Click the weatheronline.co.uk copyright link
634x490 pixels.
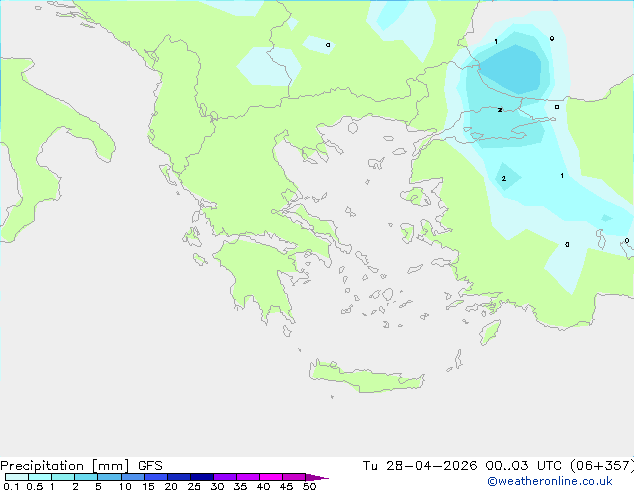[550, 481]
